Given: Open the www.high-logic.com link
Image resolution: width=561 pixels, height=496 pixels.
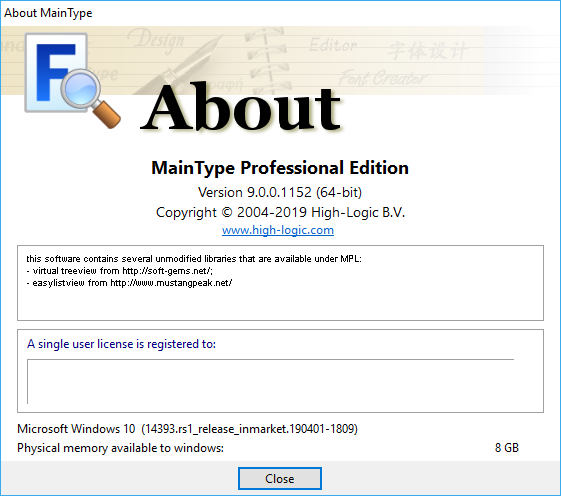Looking at the screenshot, I should pos(278,230).
